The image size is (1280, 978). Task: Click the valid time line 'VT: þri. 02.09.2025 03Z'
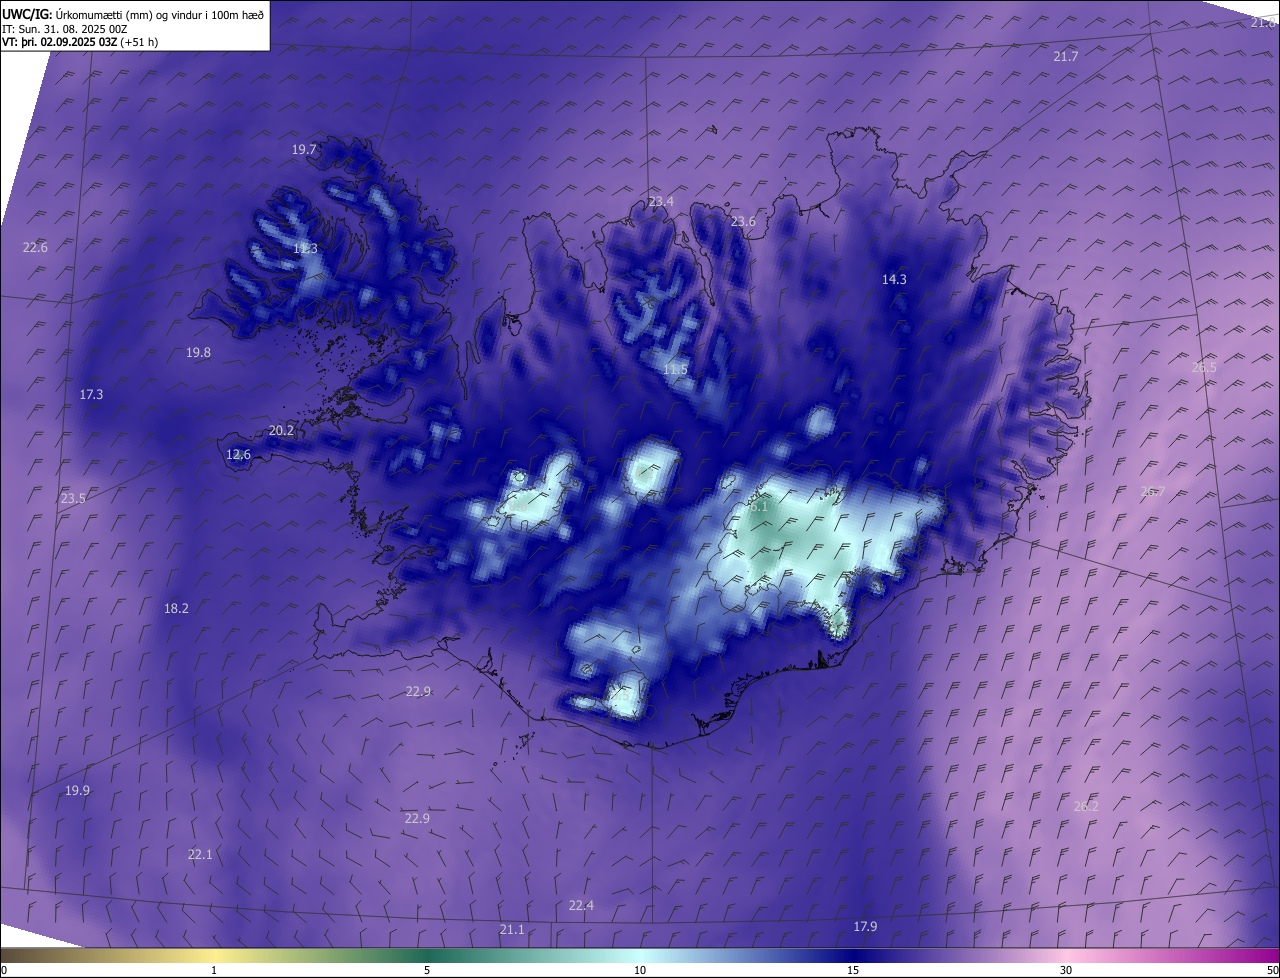pyautogui.click(x=60, y=42)
